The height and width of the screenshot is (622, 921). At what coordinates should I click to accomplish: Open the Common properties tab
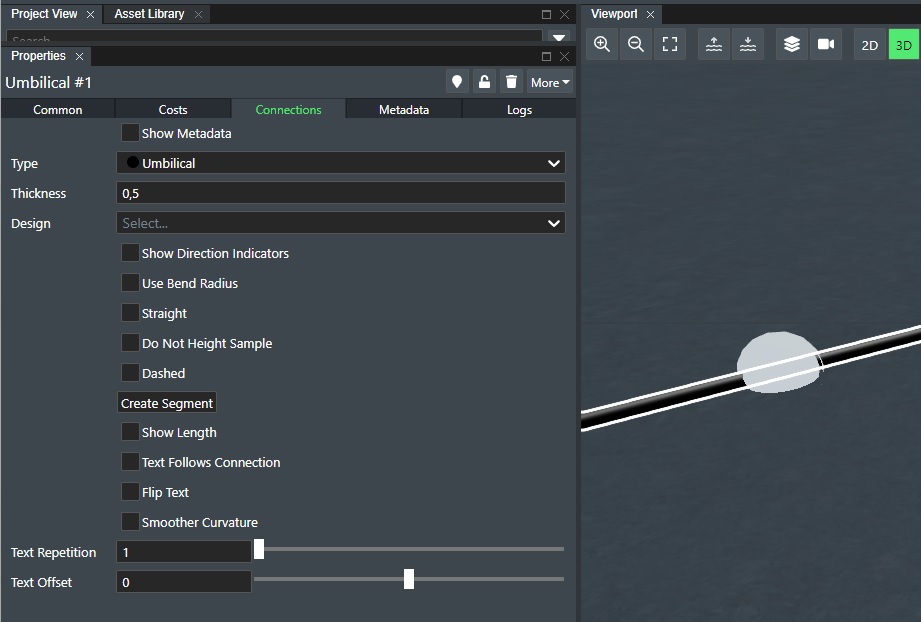click(58, 109)
